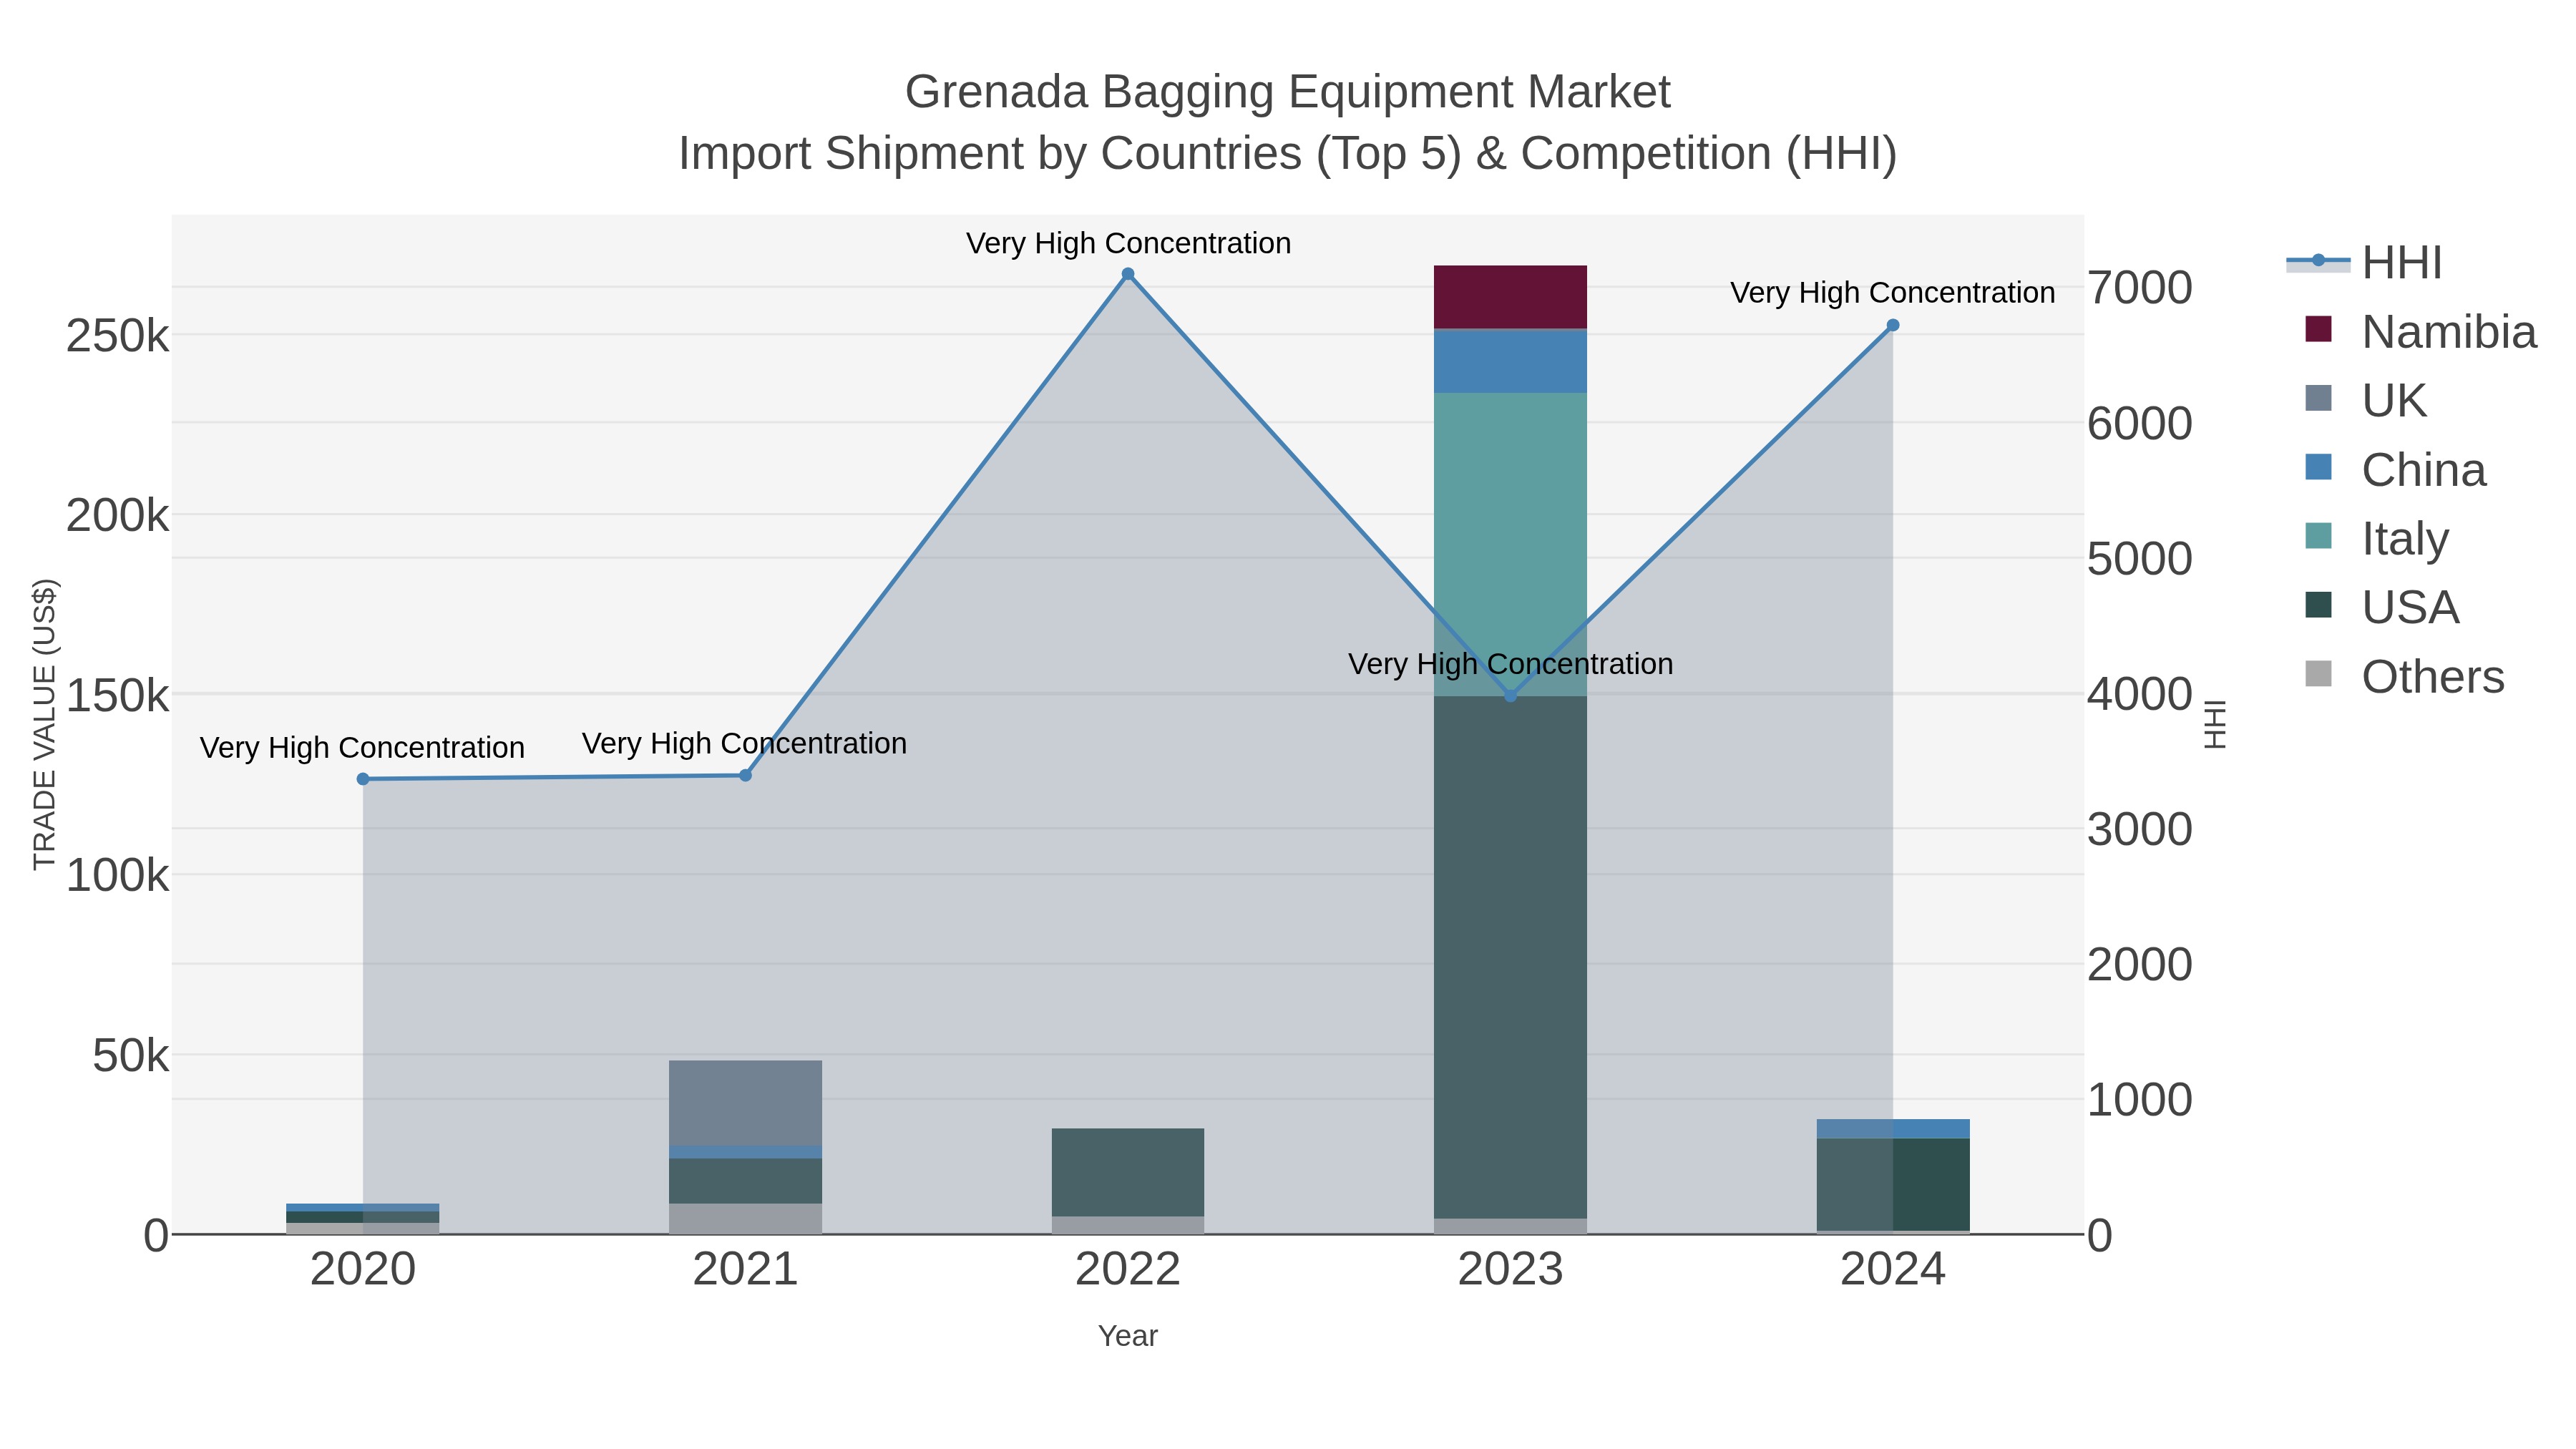
Task: Click the 2023 x-axis label
Action: [1511, 1270]
